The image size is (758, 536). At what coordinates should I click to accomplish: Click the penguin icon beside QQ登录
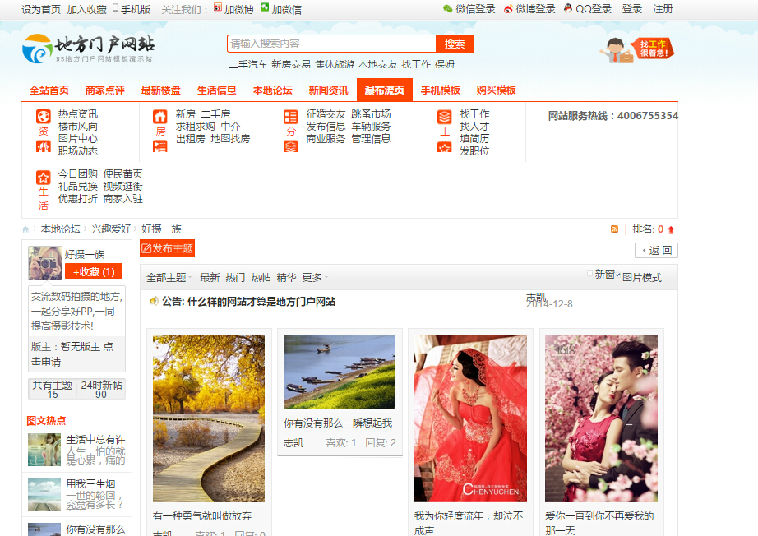click(568, 8)
